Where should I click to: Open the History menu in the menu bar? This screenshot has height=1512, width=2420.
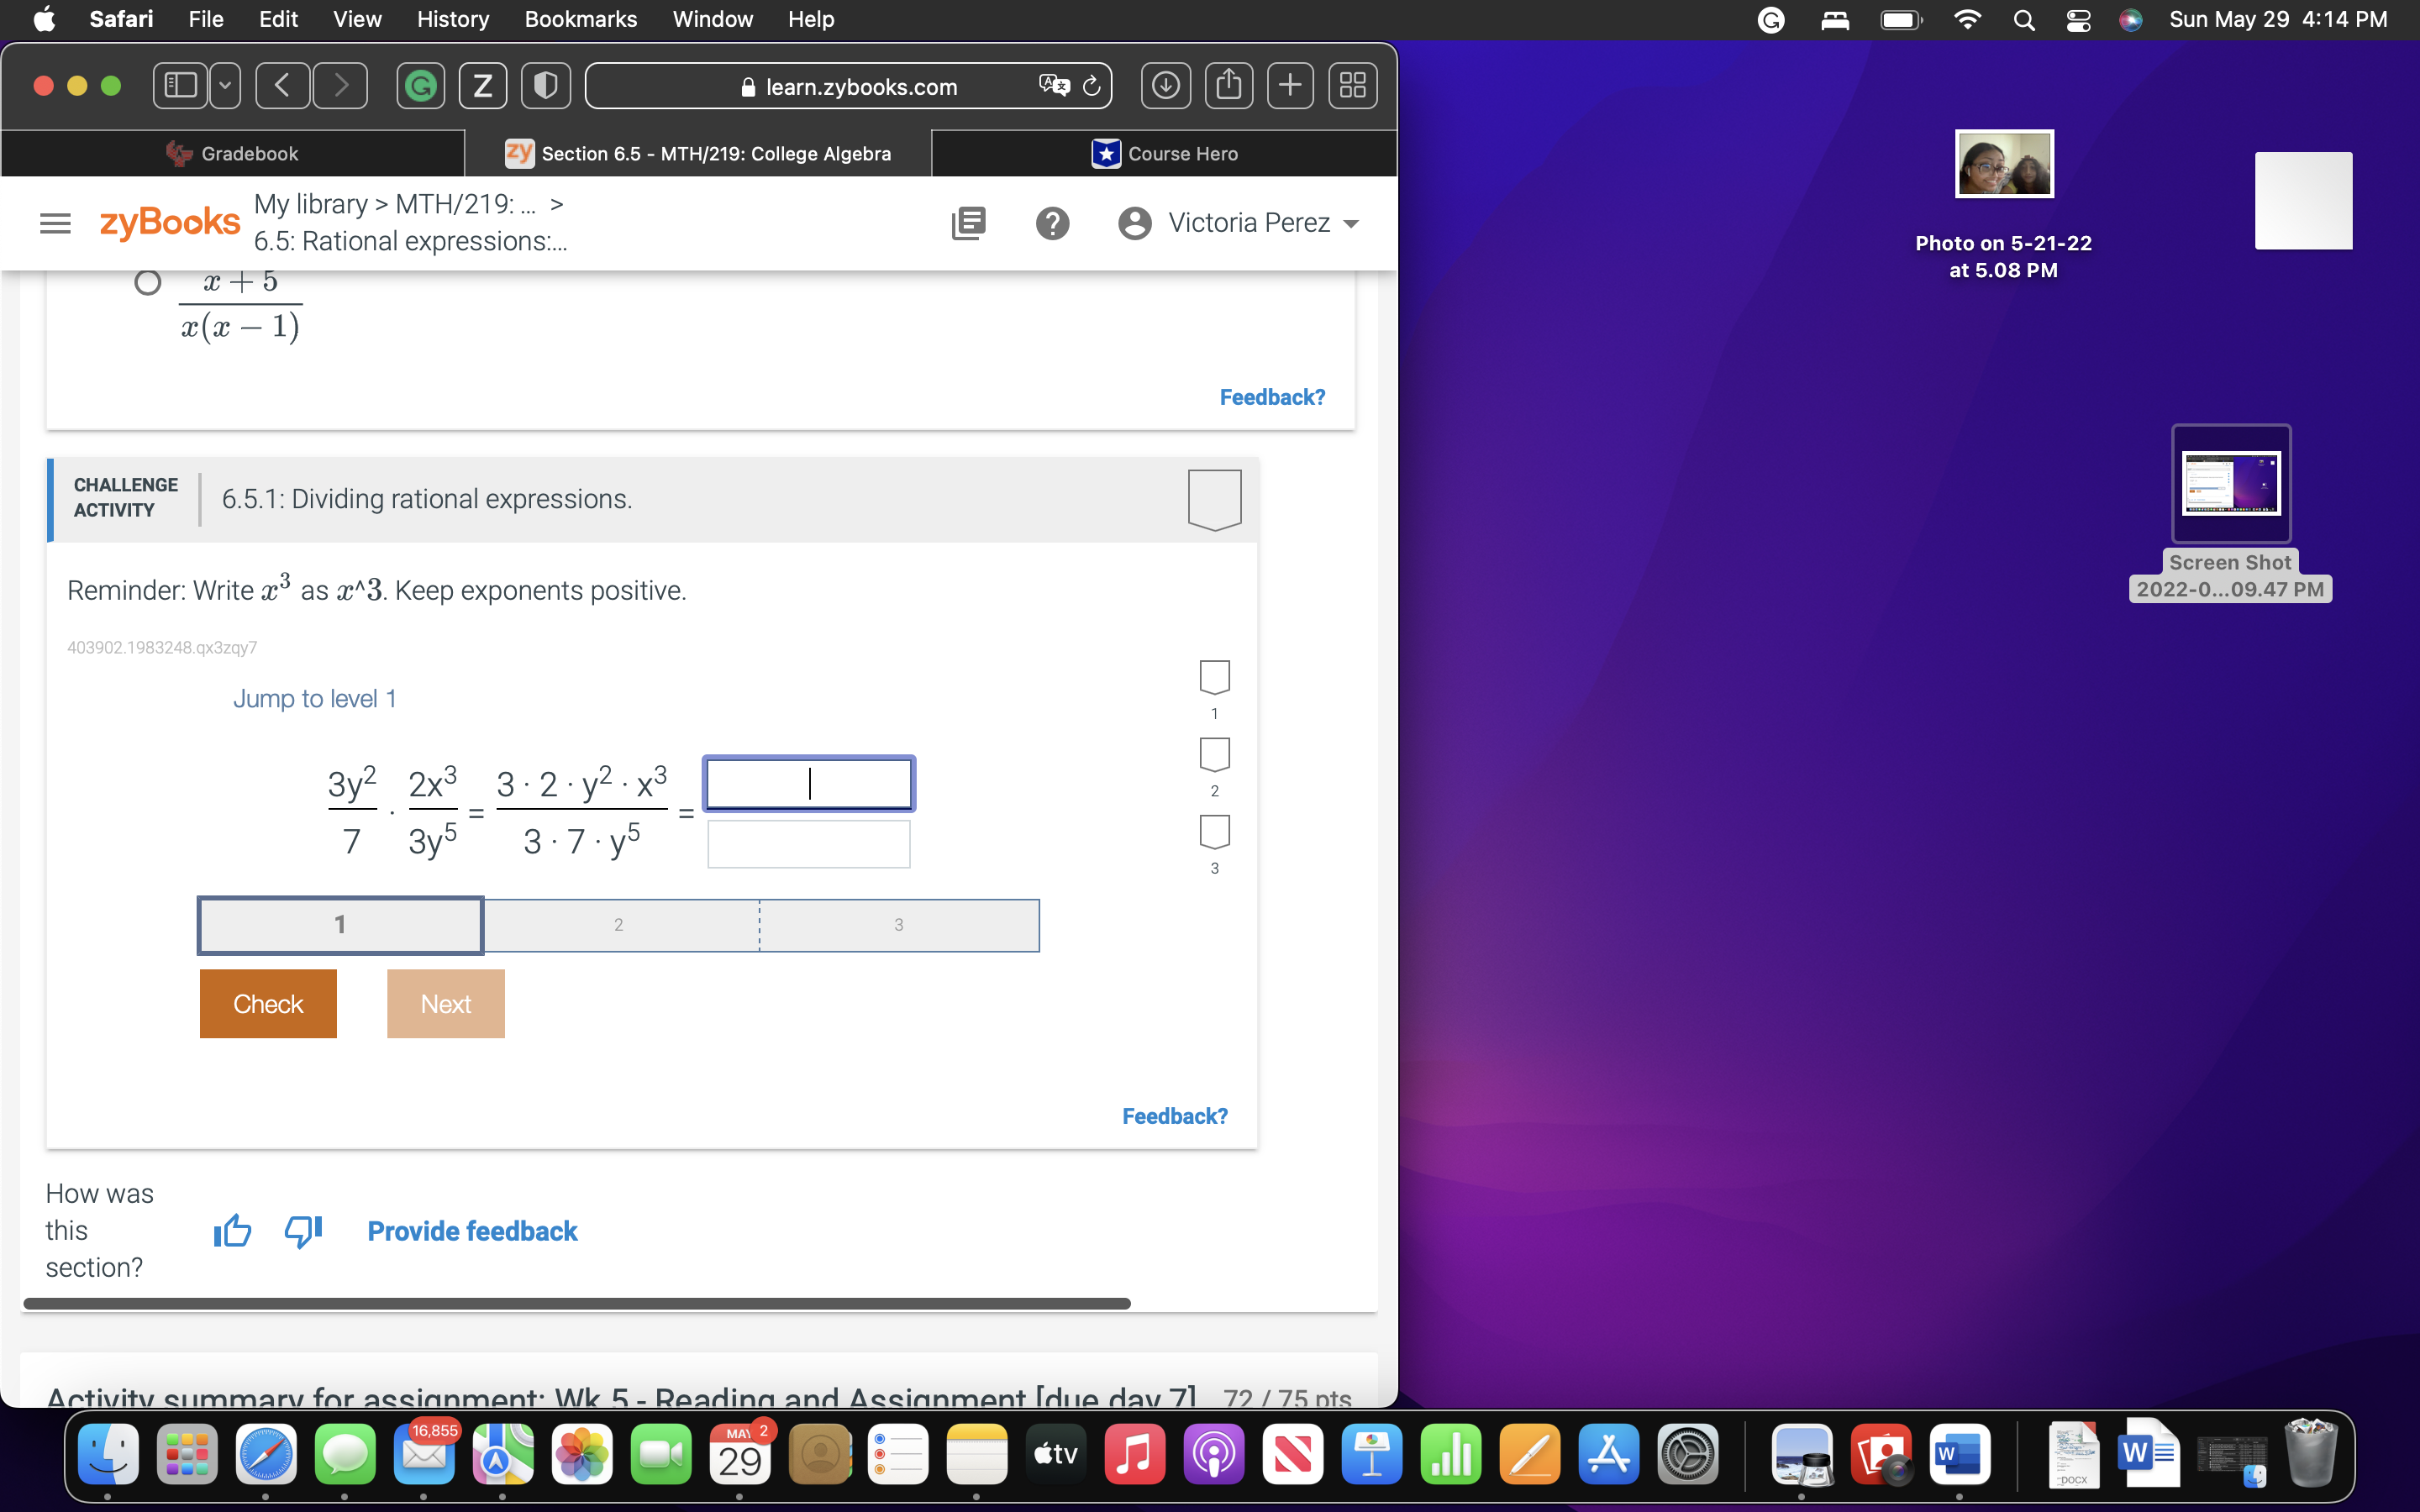tap(452, 19)
